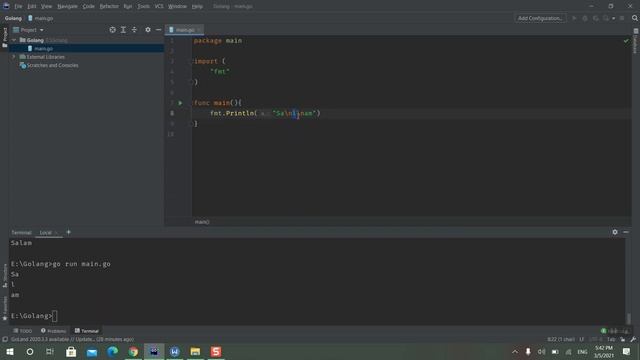The height and width of the screenshot is (360, 640).
Task: Add a new terminal session with plus
Action: tap(69, 232)
